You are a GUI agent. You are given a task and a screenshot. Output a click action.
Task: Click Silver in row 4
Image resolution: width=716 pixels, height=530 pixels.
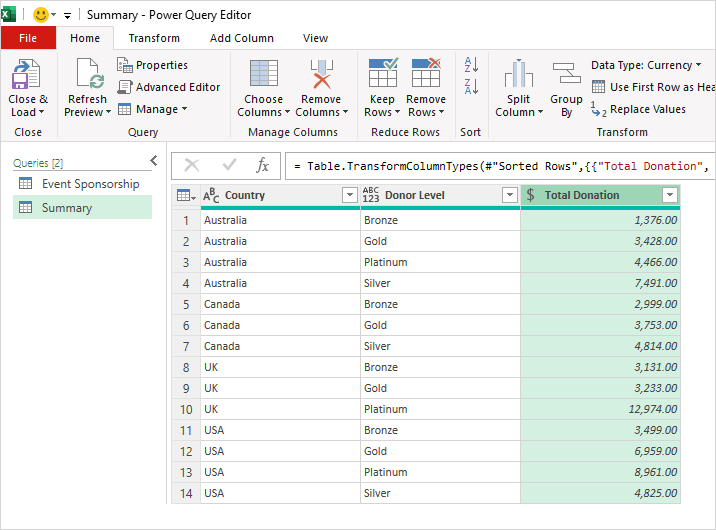[377, 283]
